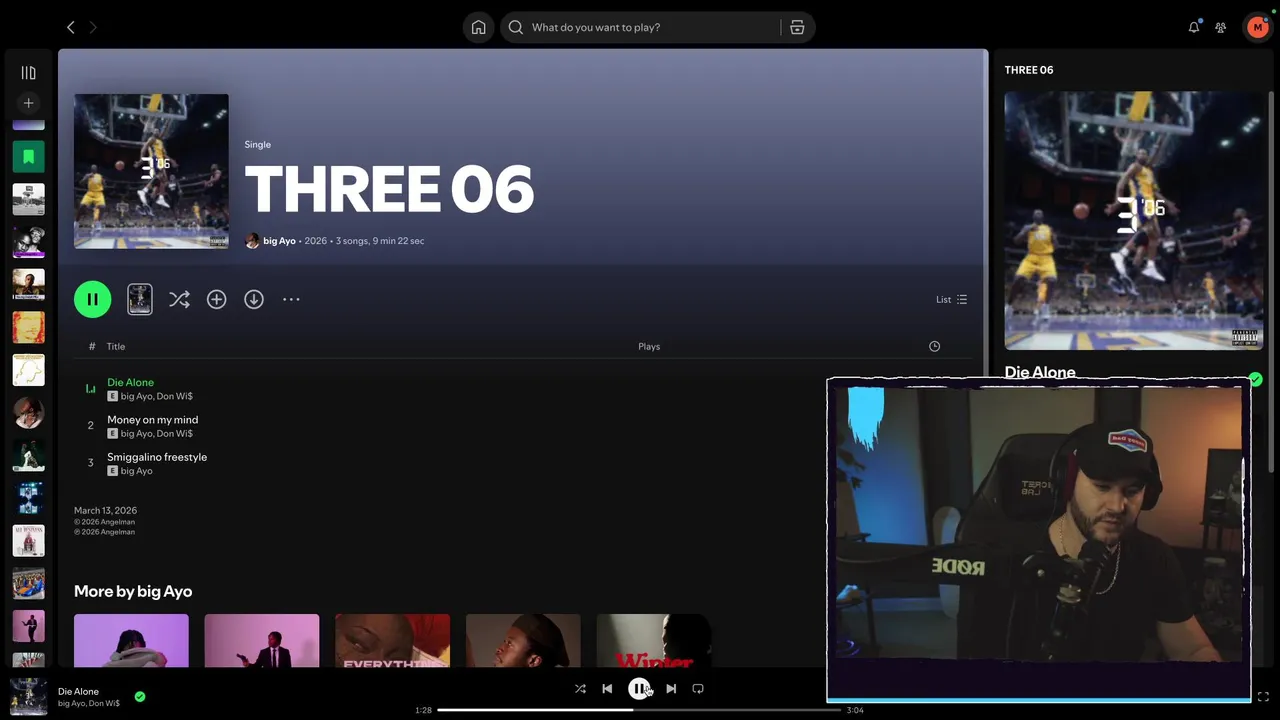The width and height of the screenshot is (1280, 720).
Task: Toggle repeat in the player bar
Action: (698, 689)
